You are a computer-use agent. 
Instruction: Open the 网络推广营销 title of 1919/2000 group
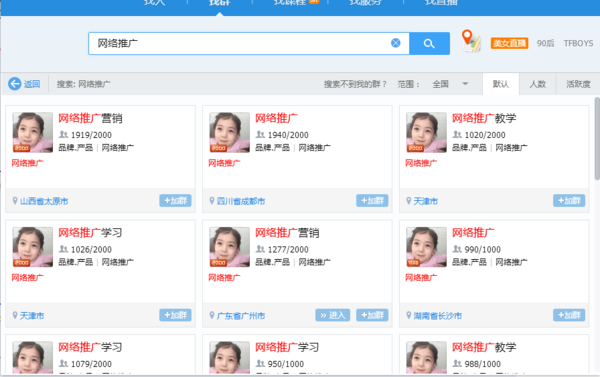(90, 118)
